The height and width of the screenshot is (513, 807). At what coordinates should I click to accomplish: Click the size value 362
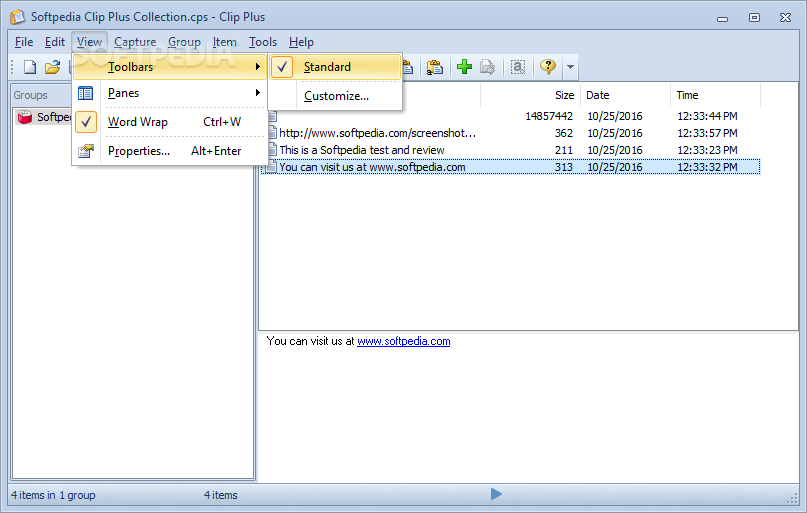click(x=564, y=133)
